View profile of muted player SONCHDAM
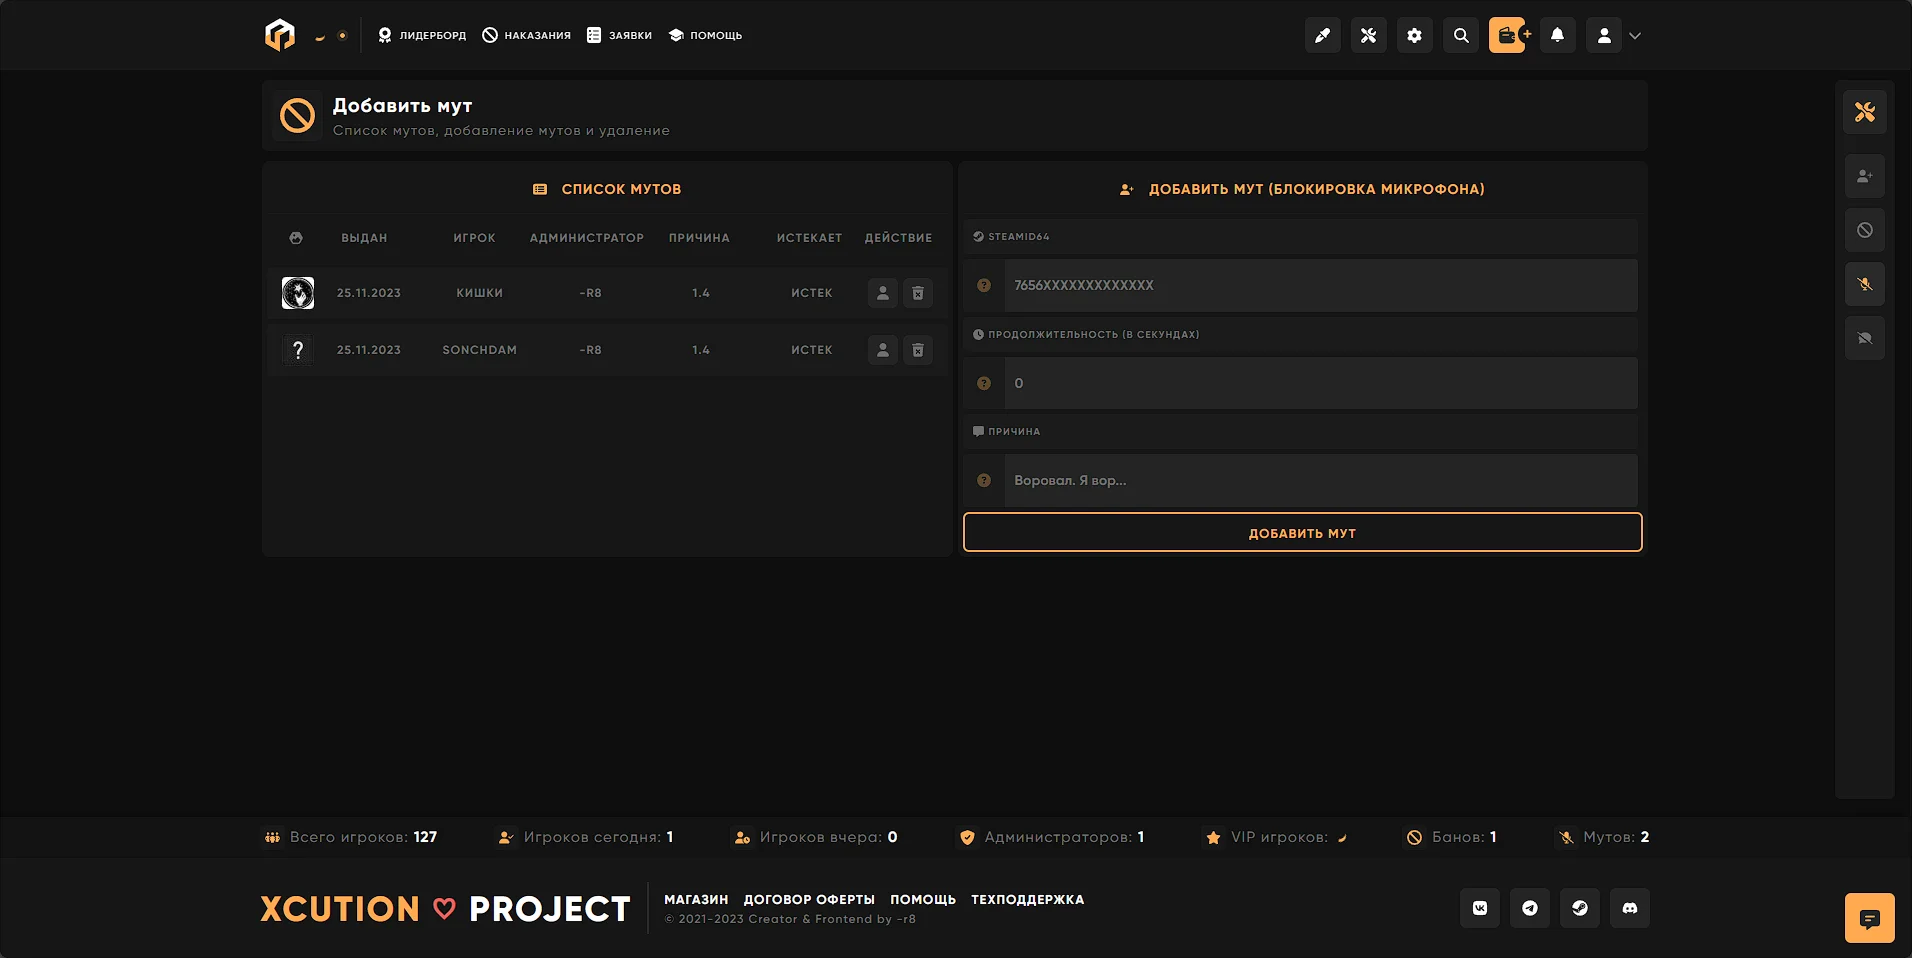Image resolution: width=1912 pixels, height=958 pixels. [x=882, y=350]
